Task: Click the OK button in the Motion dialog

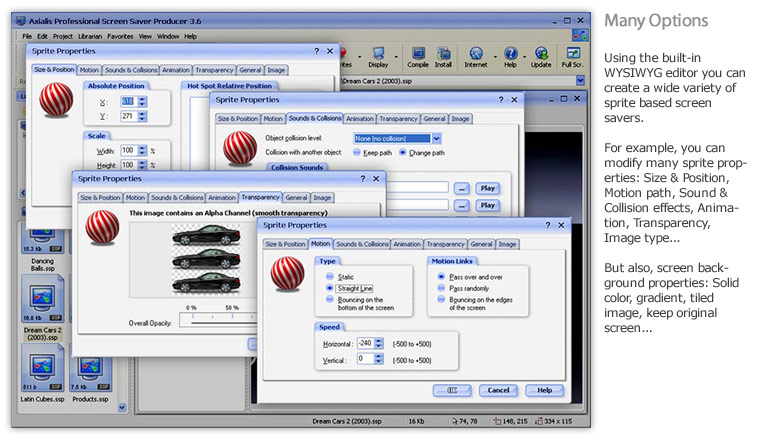Action: [x=452, y=390]
